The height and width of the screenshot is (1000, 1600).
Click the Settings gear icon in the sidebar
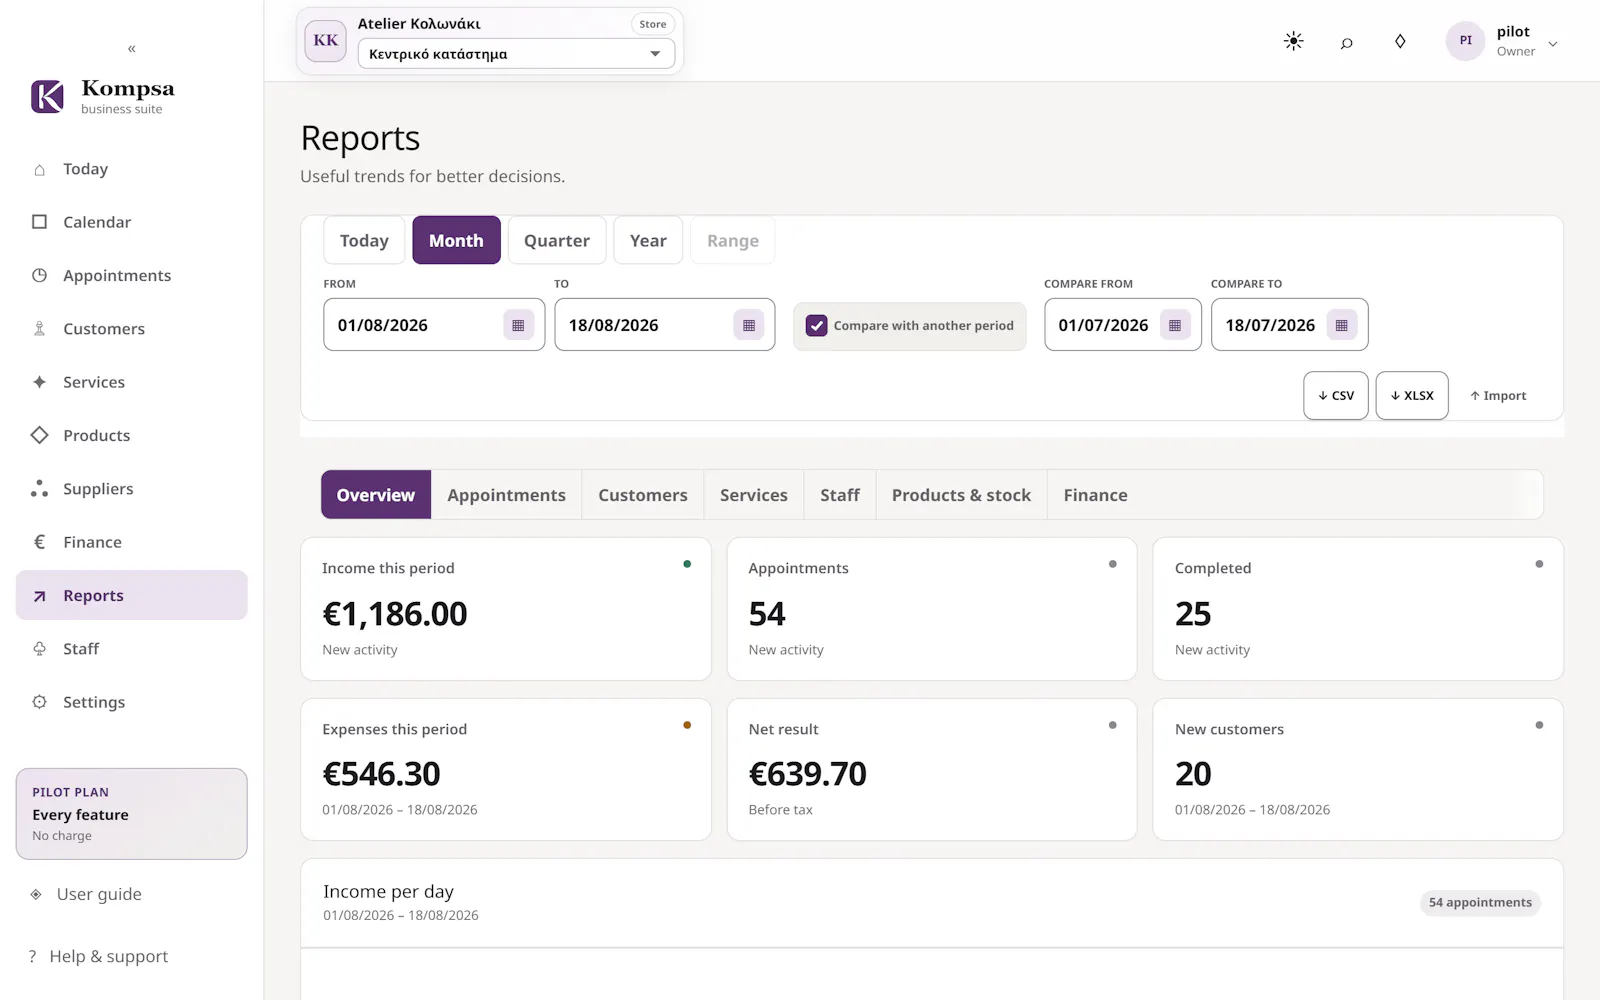pyautogui.click(x=39, y=702)
